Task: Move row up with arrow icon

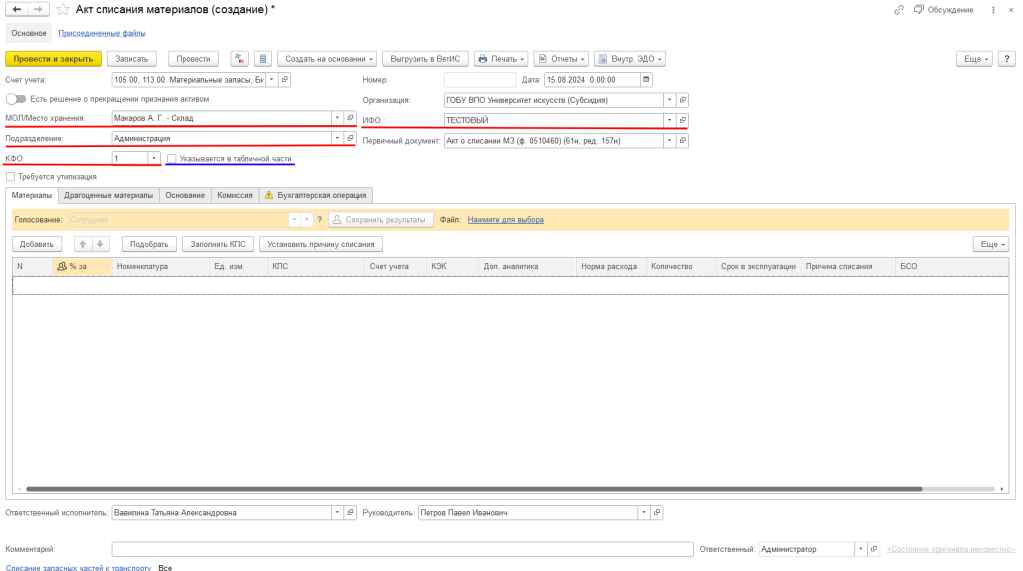Action: click(x=84, y=244)
